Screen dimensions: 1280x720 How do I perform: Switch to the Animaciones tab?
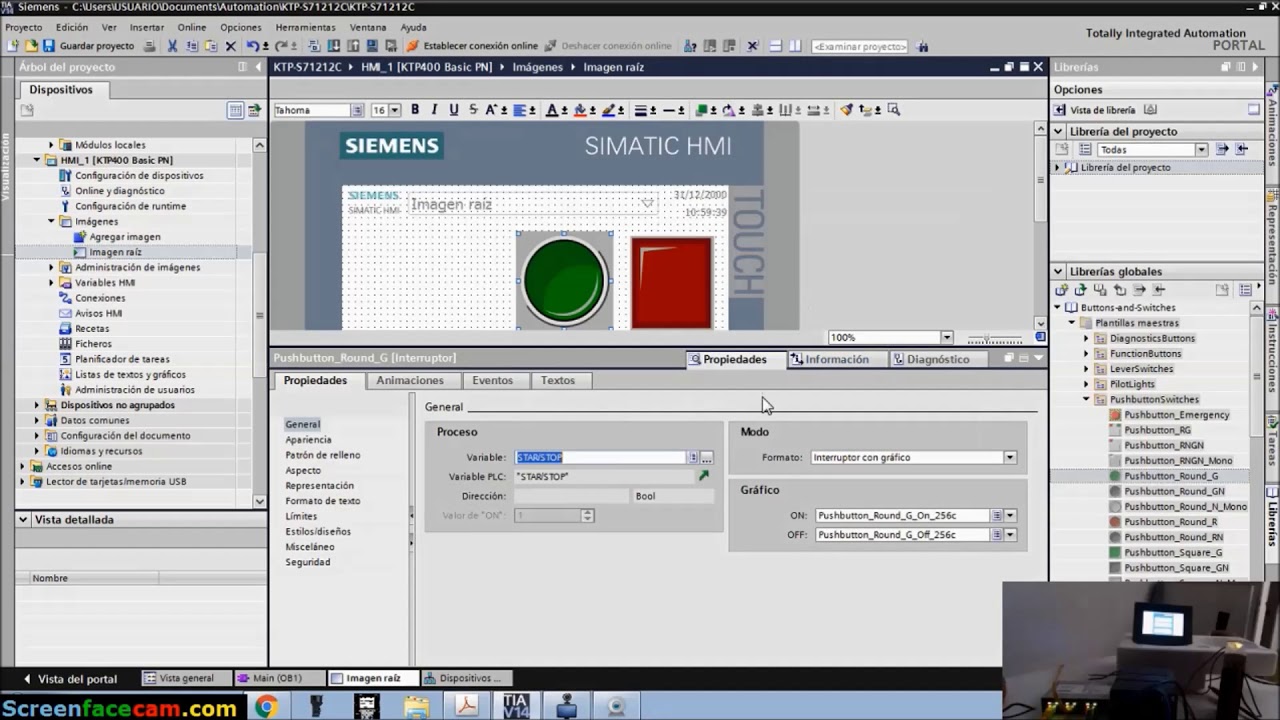click(x=410, y=380)
